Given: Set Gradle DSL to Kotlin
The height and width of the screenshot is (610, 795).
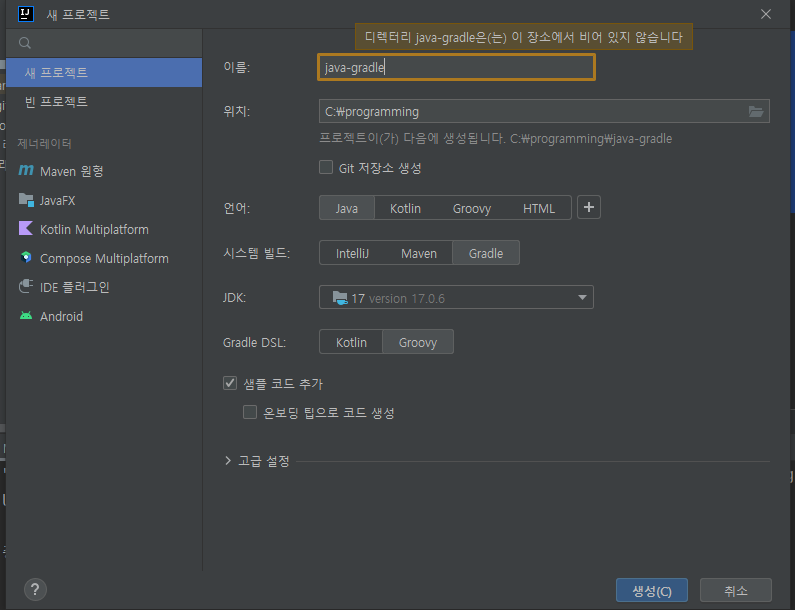Looking at the screenshot, I should (351, 342).
